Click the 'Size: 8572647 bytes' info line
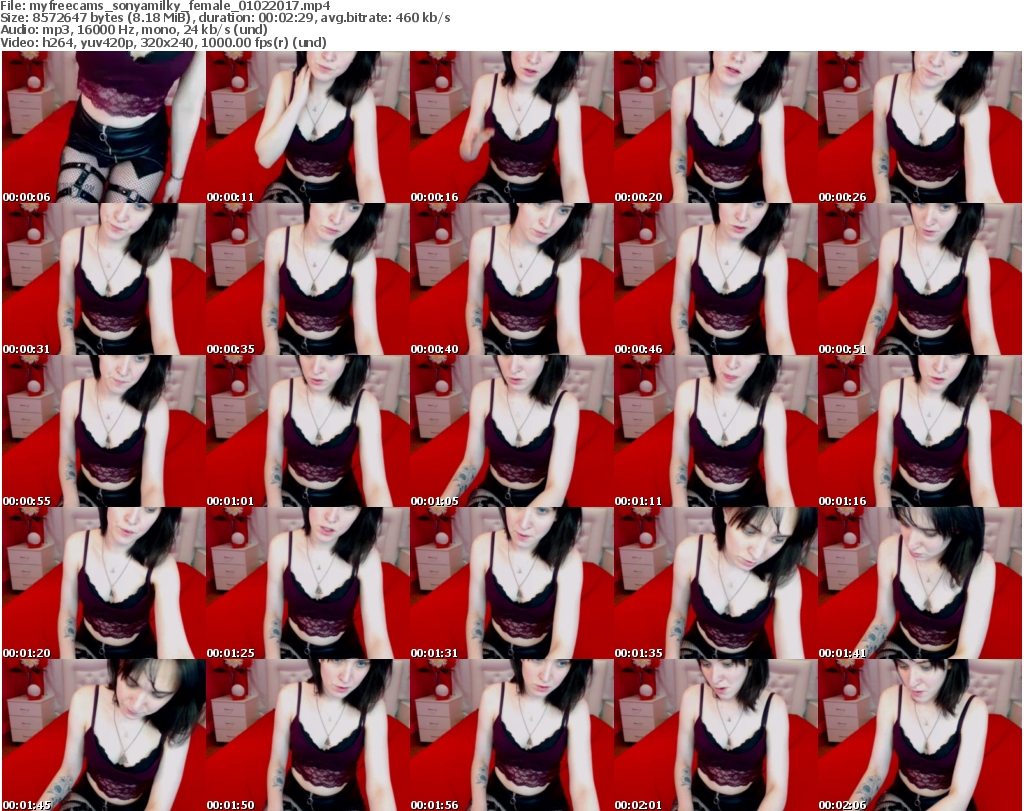 (x=225, y=18)
